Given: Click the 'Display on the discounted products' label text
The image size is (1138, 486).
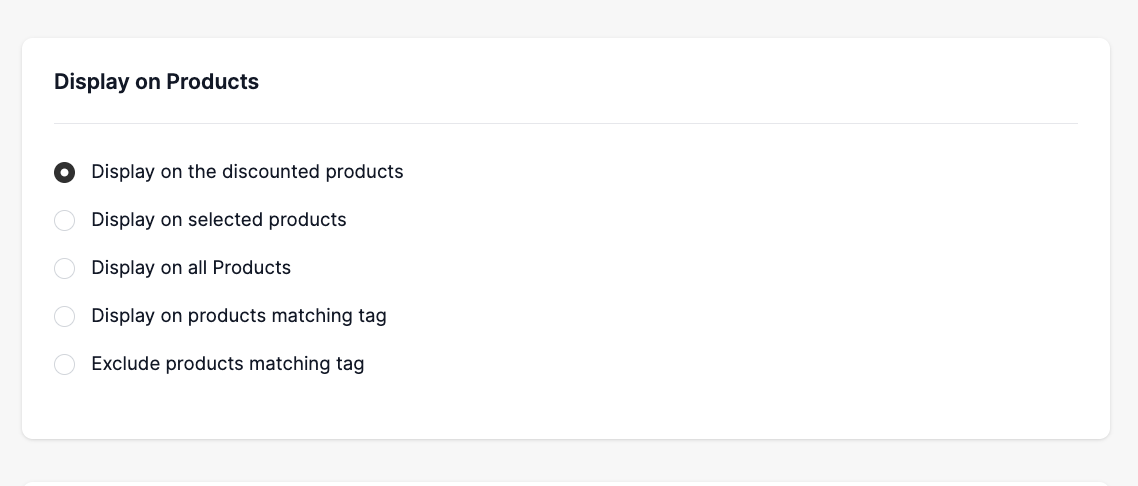Looking at the screenshot, I should [247, 172].
